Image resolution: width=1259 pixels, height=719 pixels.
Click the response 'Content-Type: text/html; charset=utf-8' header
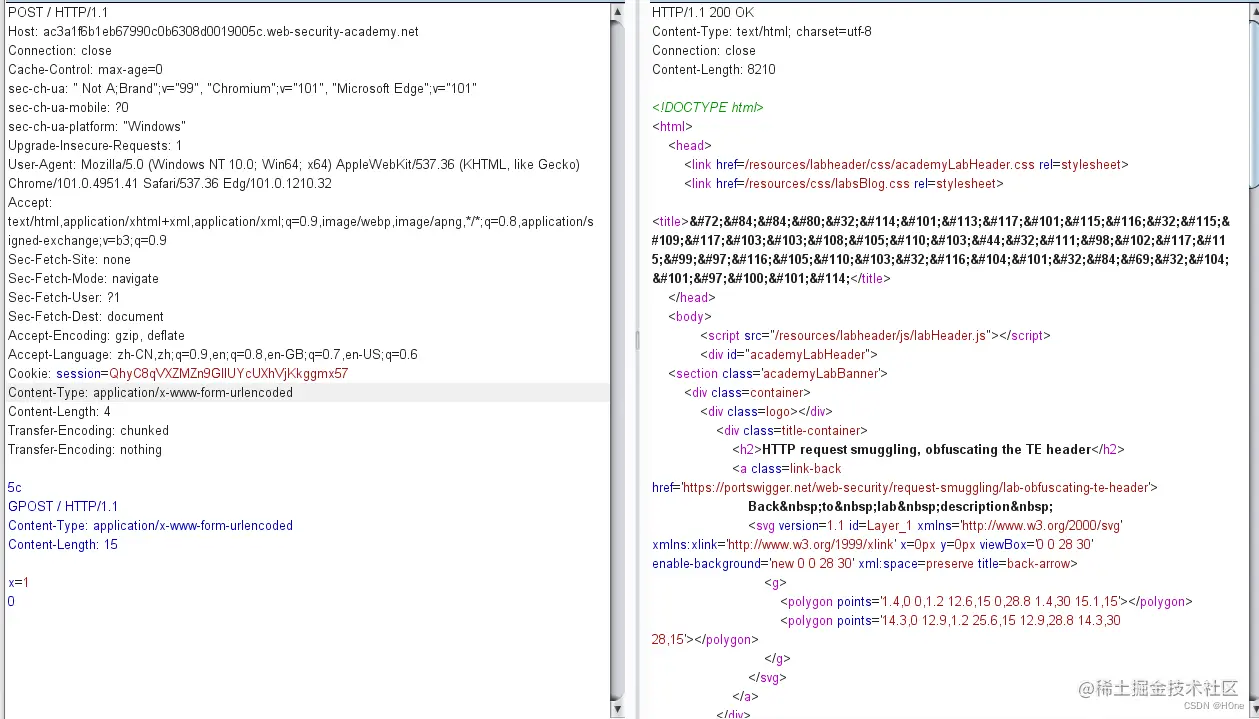pos(762,31)
